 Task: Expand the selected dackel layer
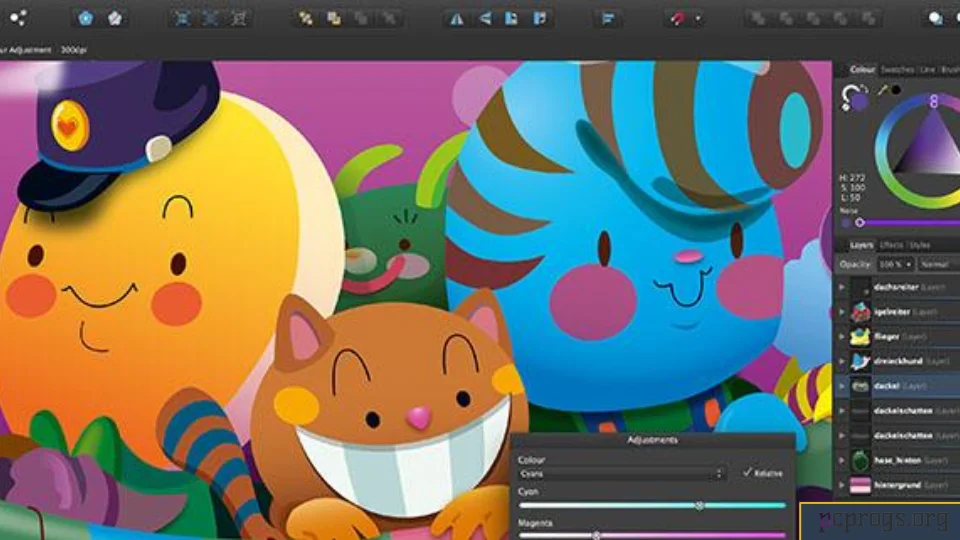tap(842, 386)
